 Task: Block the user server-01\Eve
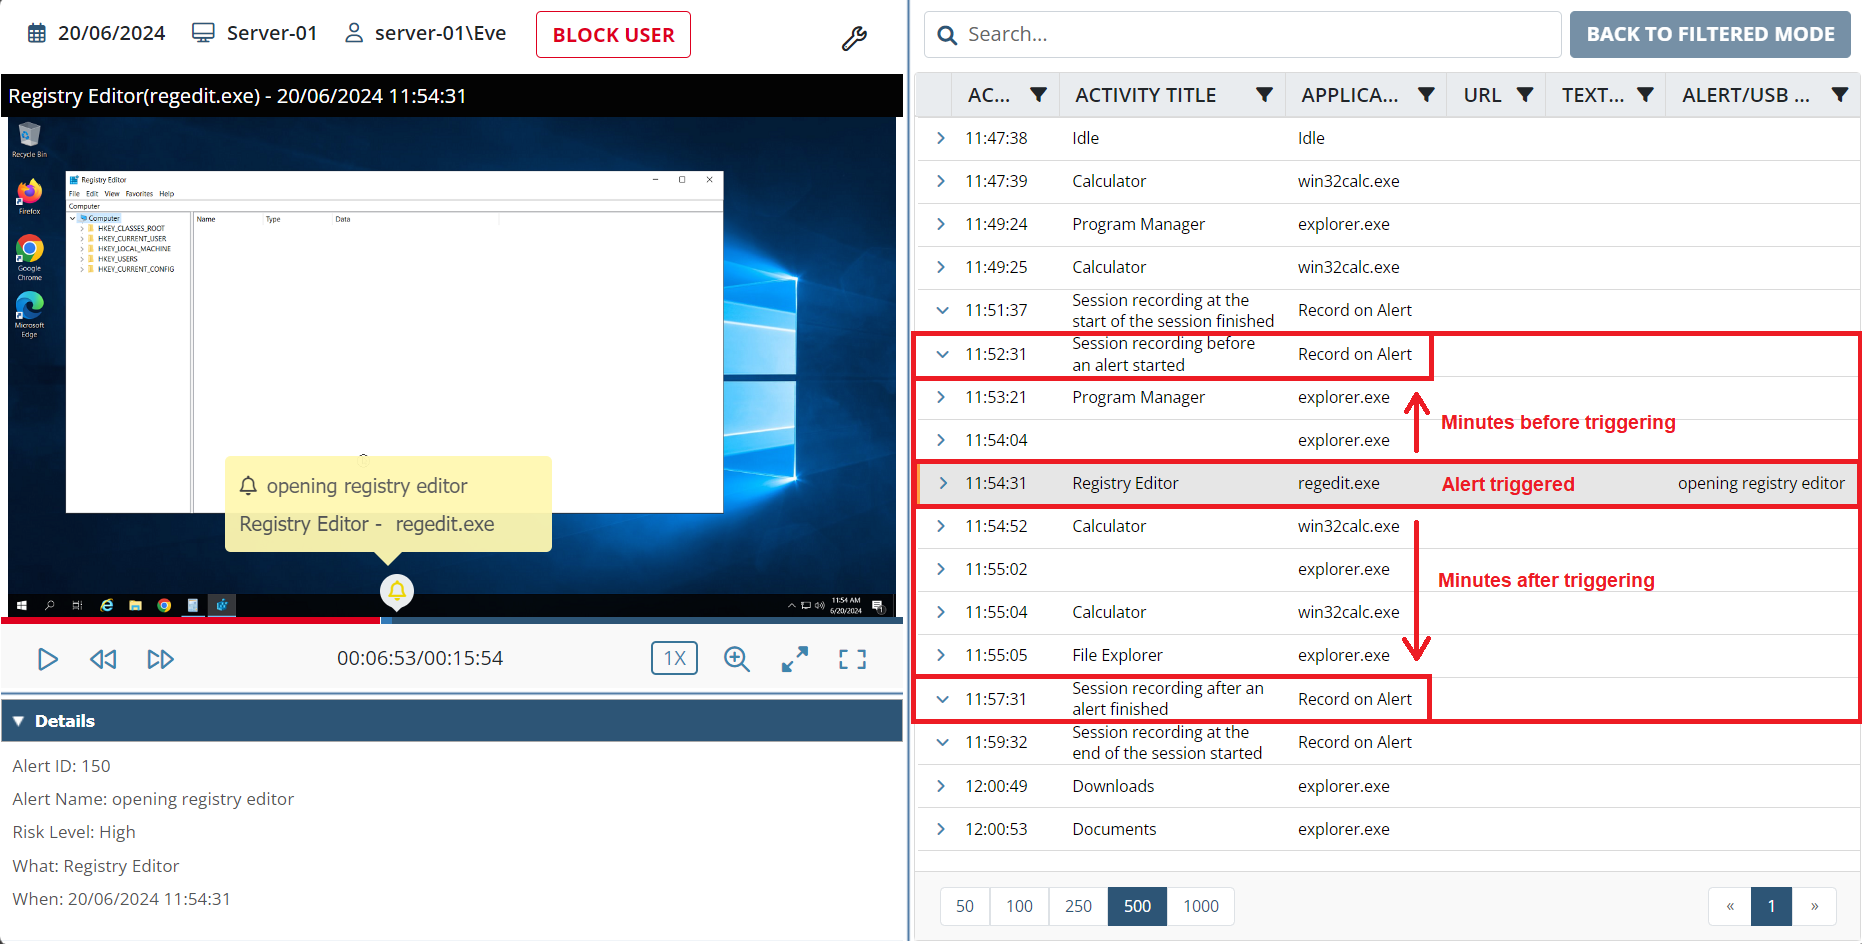click(613, 35)
